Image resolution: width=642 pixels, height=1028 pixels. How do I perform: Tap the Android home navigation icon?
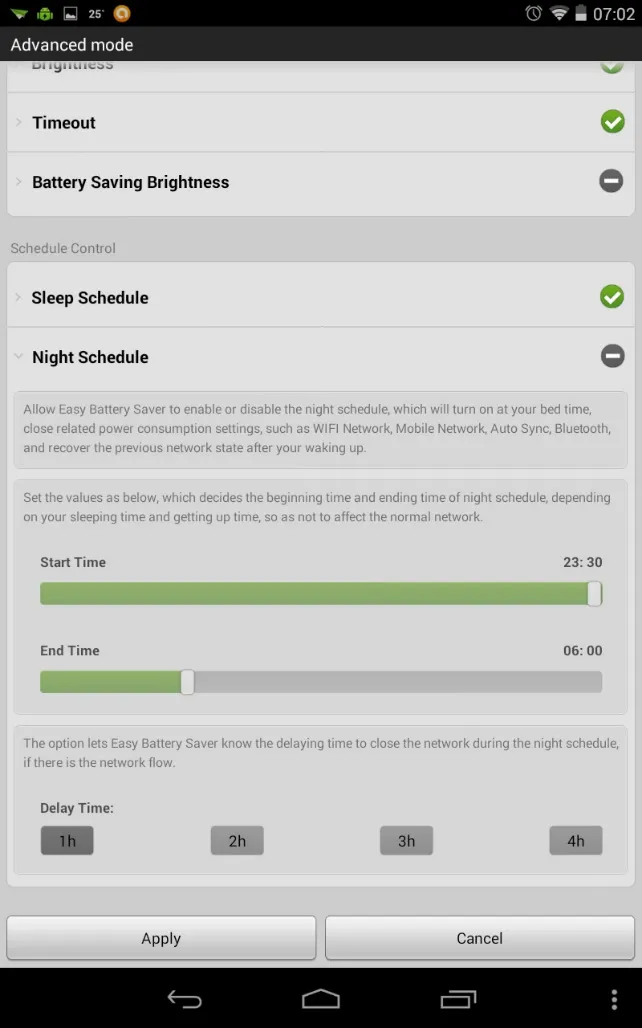coord(321,999)
